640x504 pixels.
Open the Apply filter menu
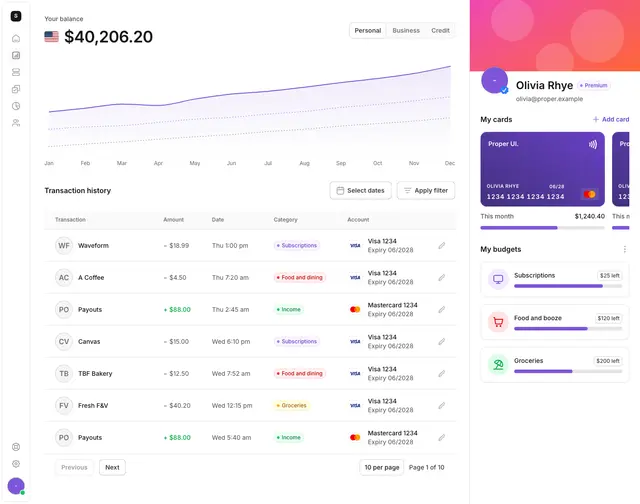(426, 191)
